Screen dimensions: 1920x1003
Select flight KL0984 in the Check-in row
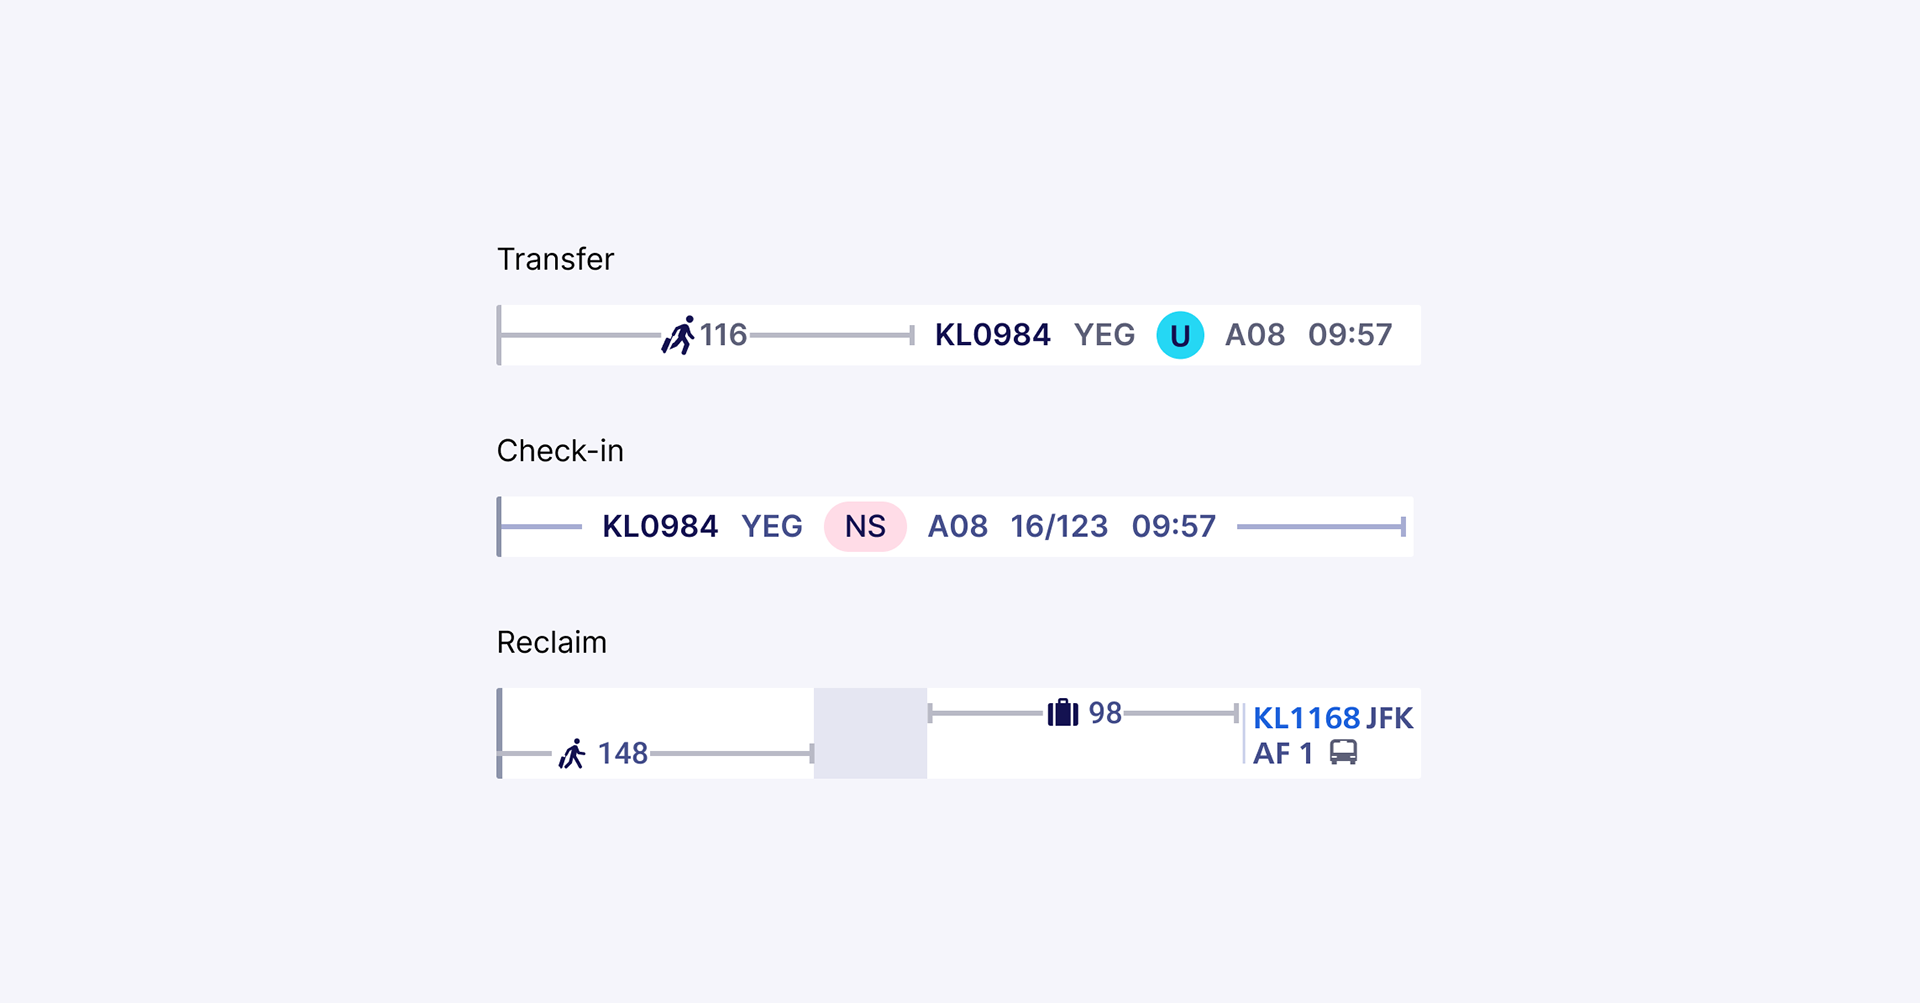point(660,527)
